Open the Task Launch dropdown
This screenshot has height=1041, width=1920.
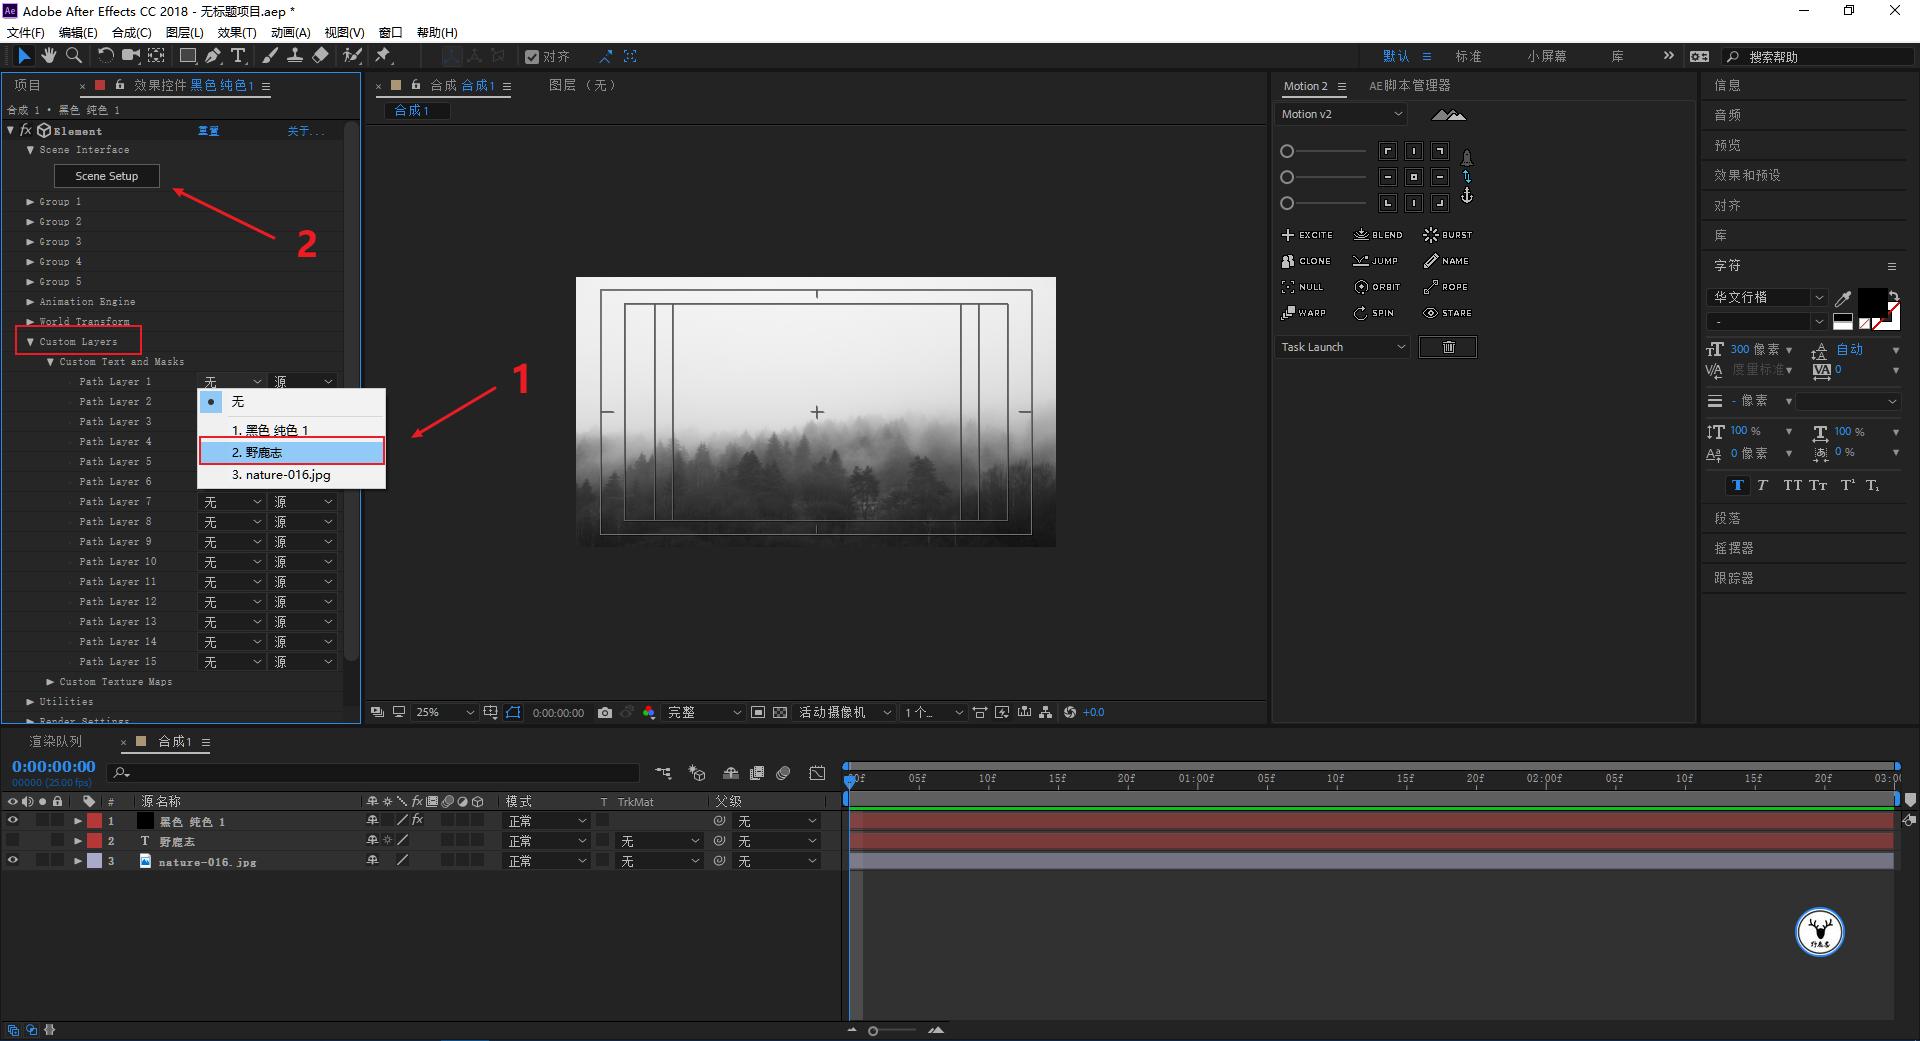point(1342,347)
